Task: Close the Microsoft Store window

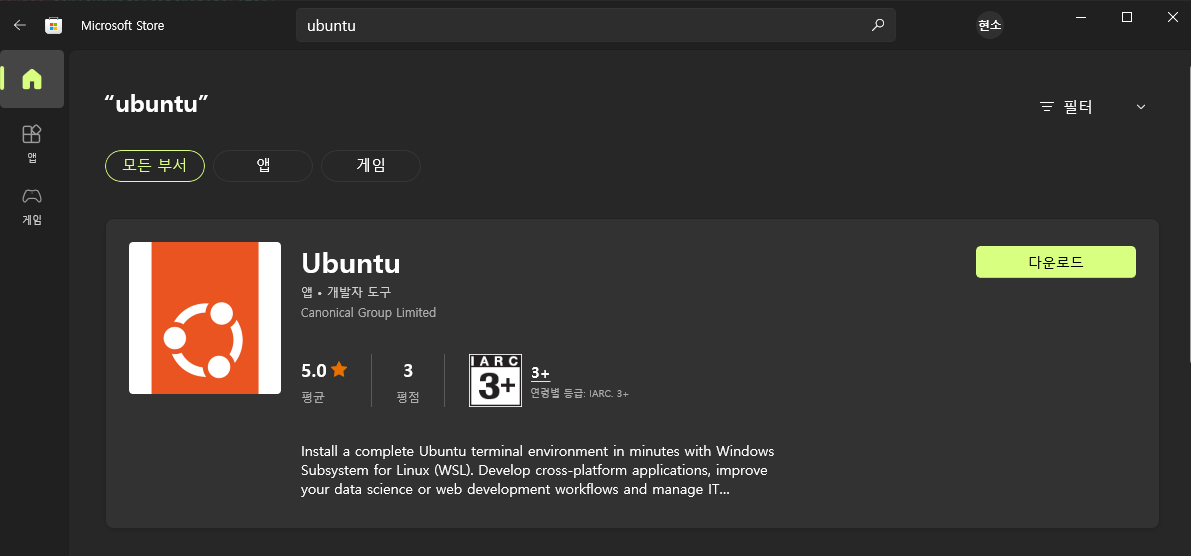Action: [1172, 17]
